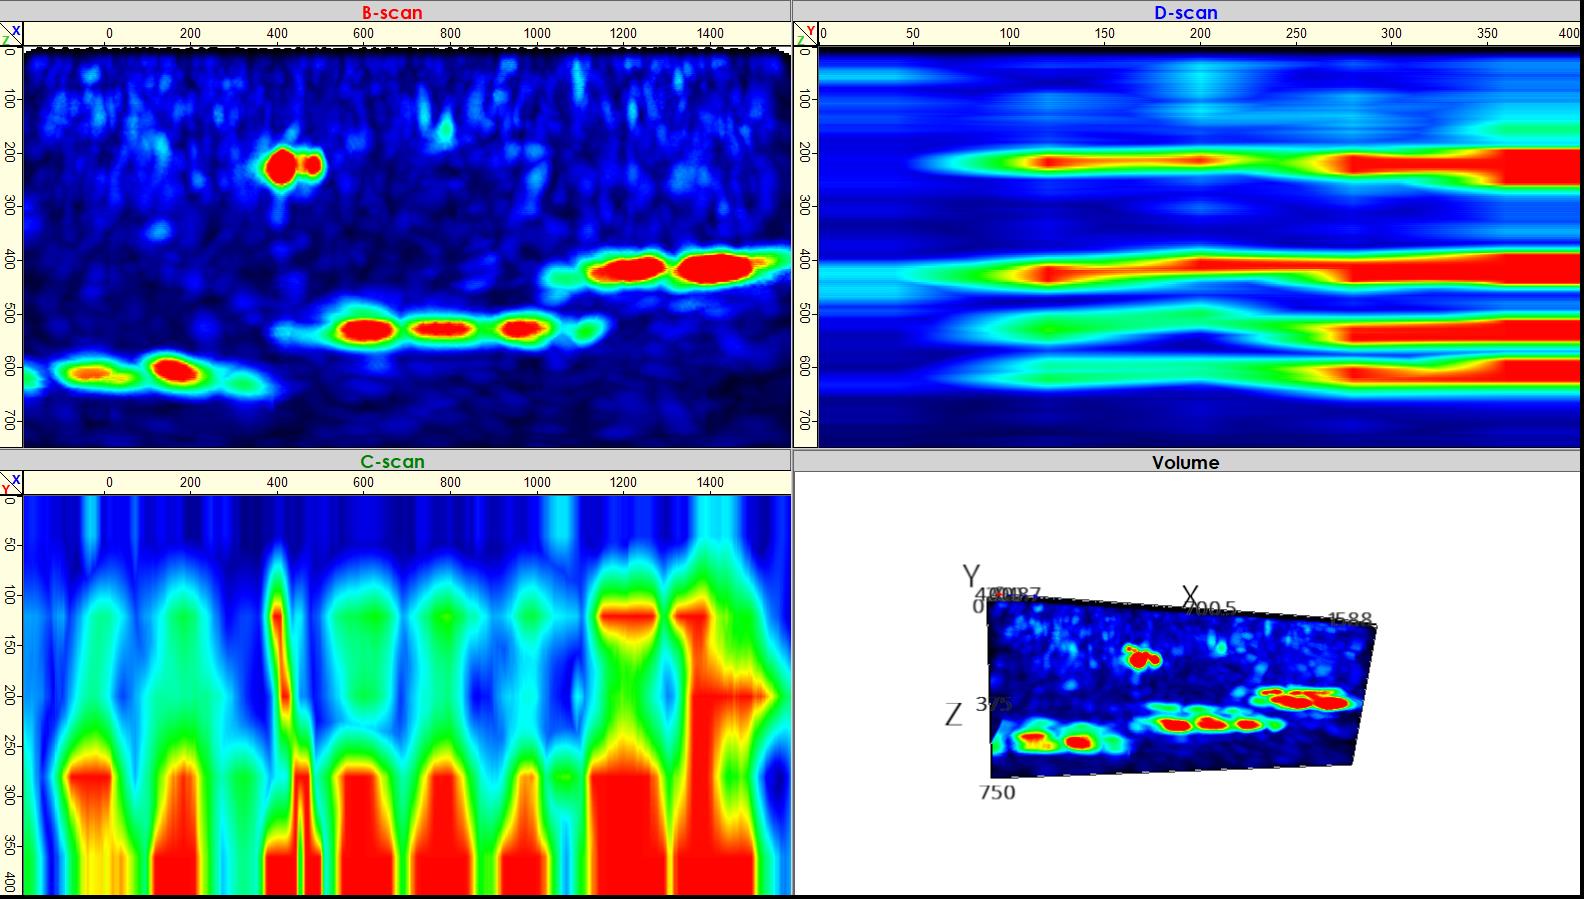Click the X/Y axis icon in C-scan
The image size is (1584, 899).
pos(11,484)
